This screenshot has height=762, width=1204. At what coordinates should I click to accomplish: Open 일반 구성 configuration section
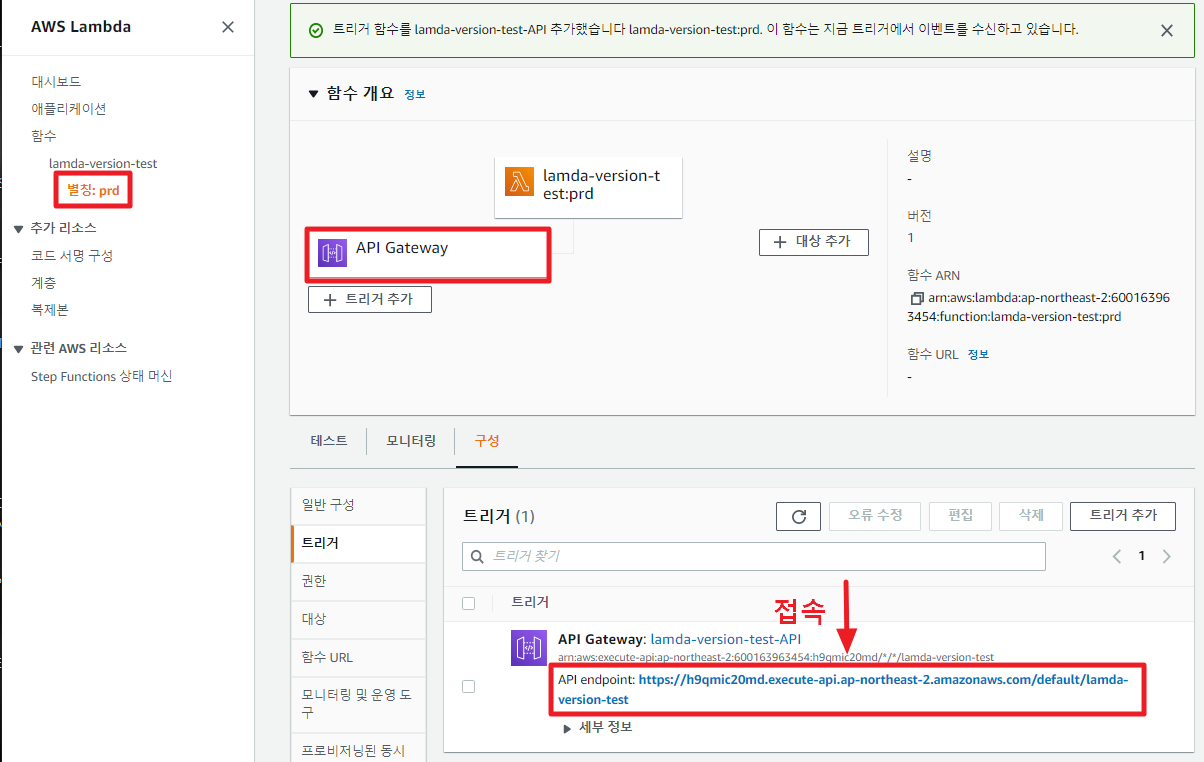pos(358,505)
